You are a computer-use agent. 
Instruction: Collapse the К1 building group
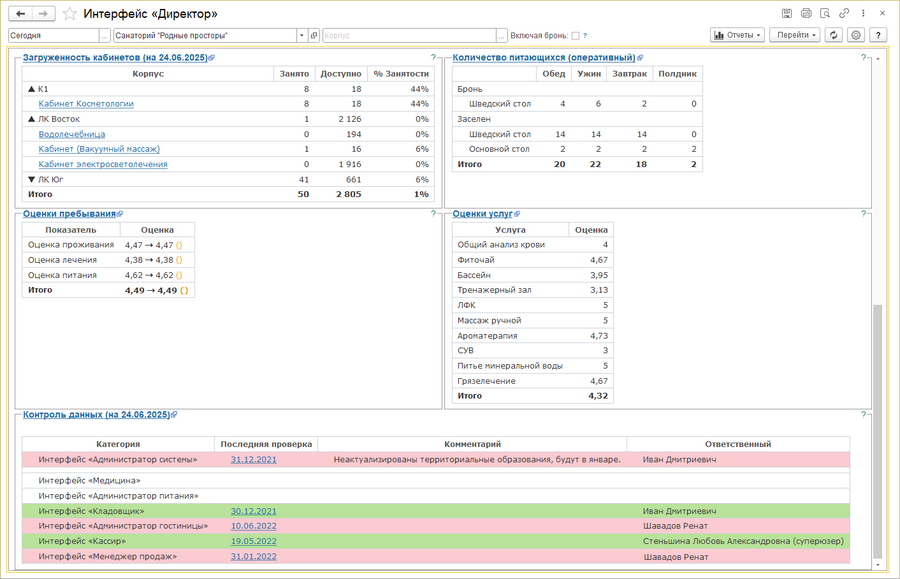click(x=30, y=89)
